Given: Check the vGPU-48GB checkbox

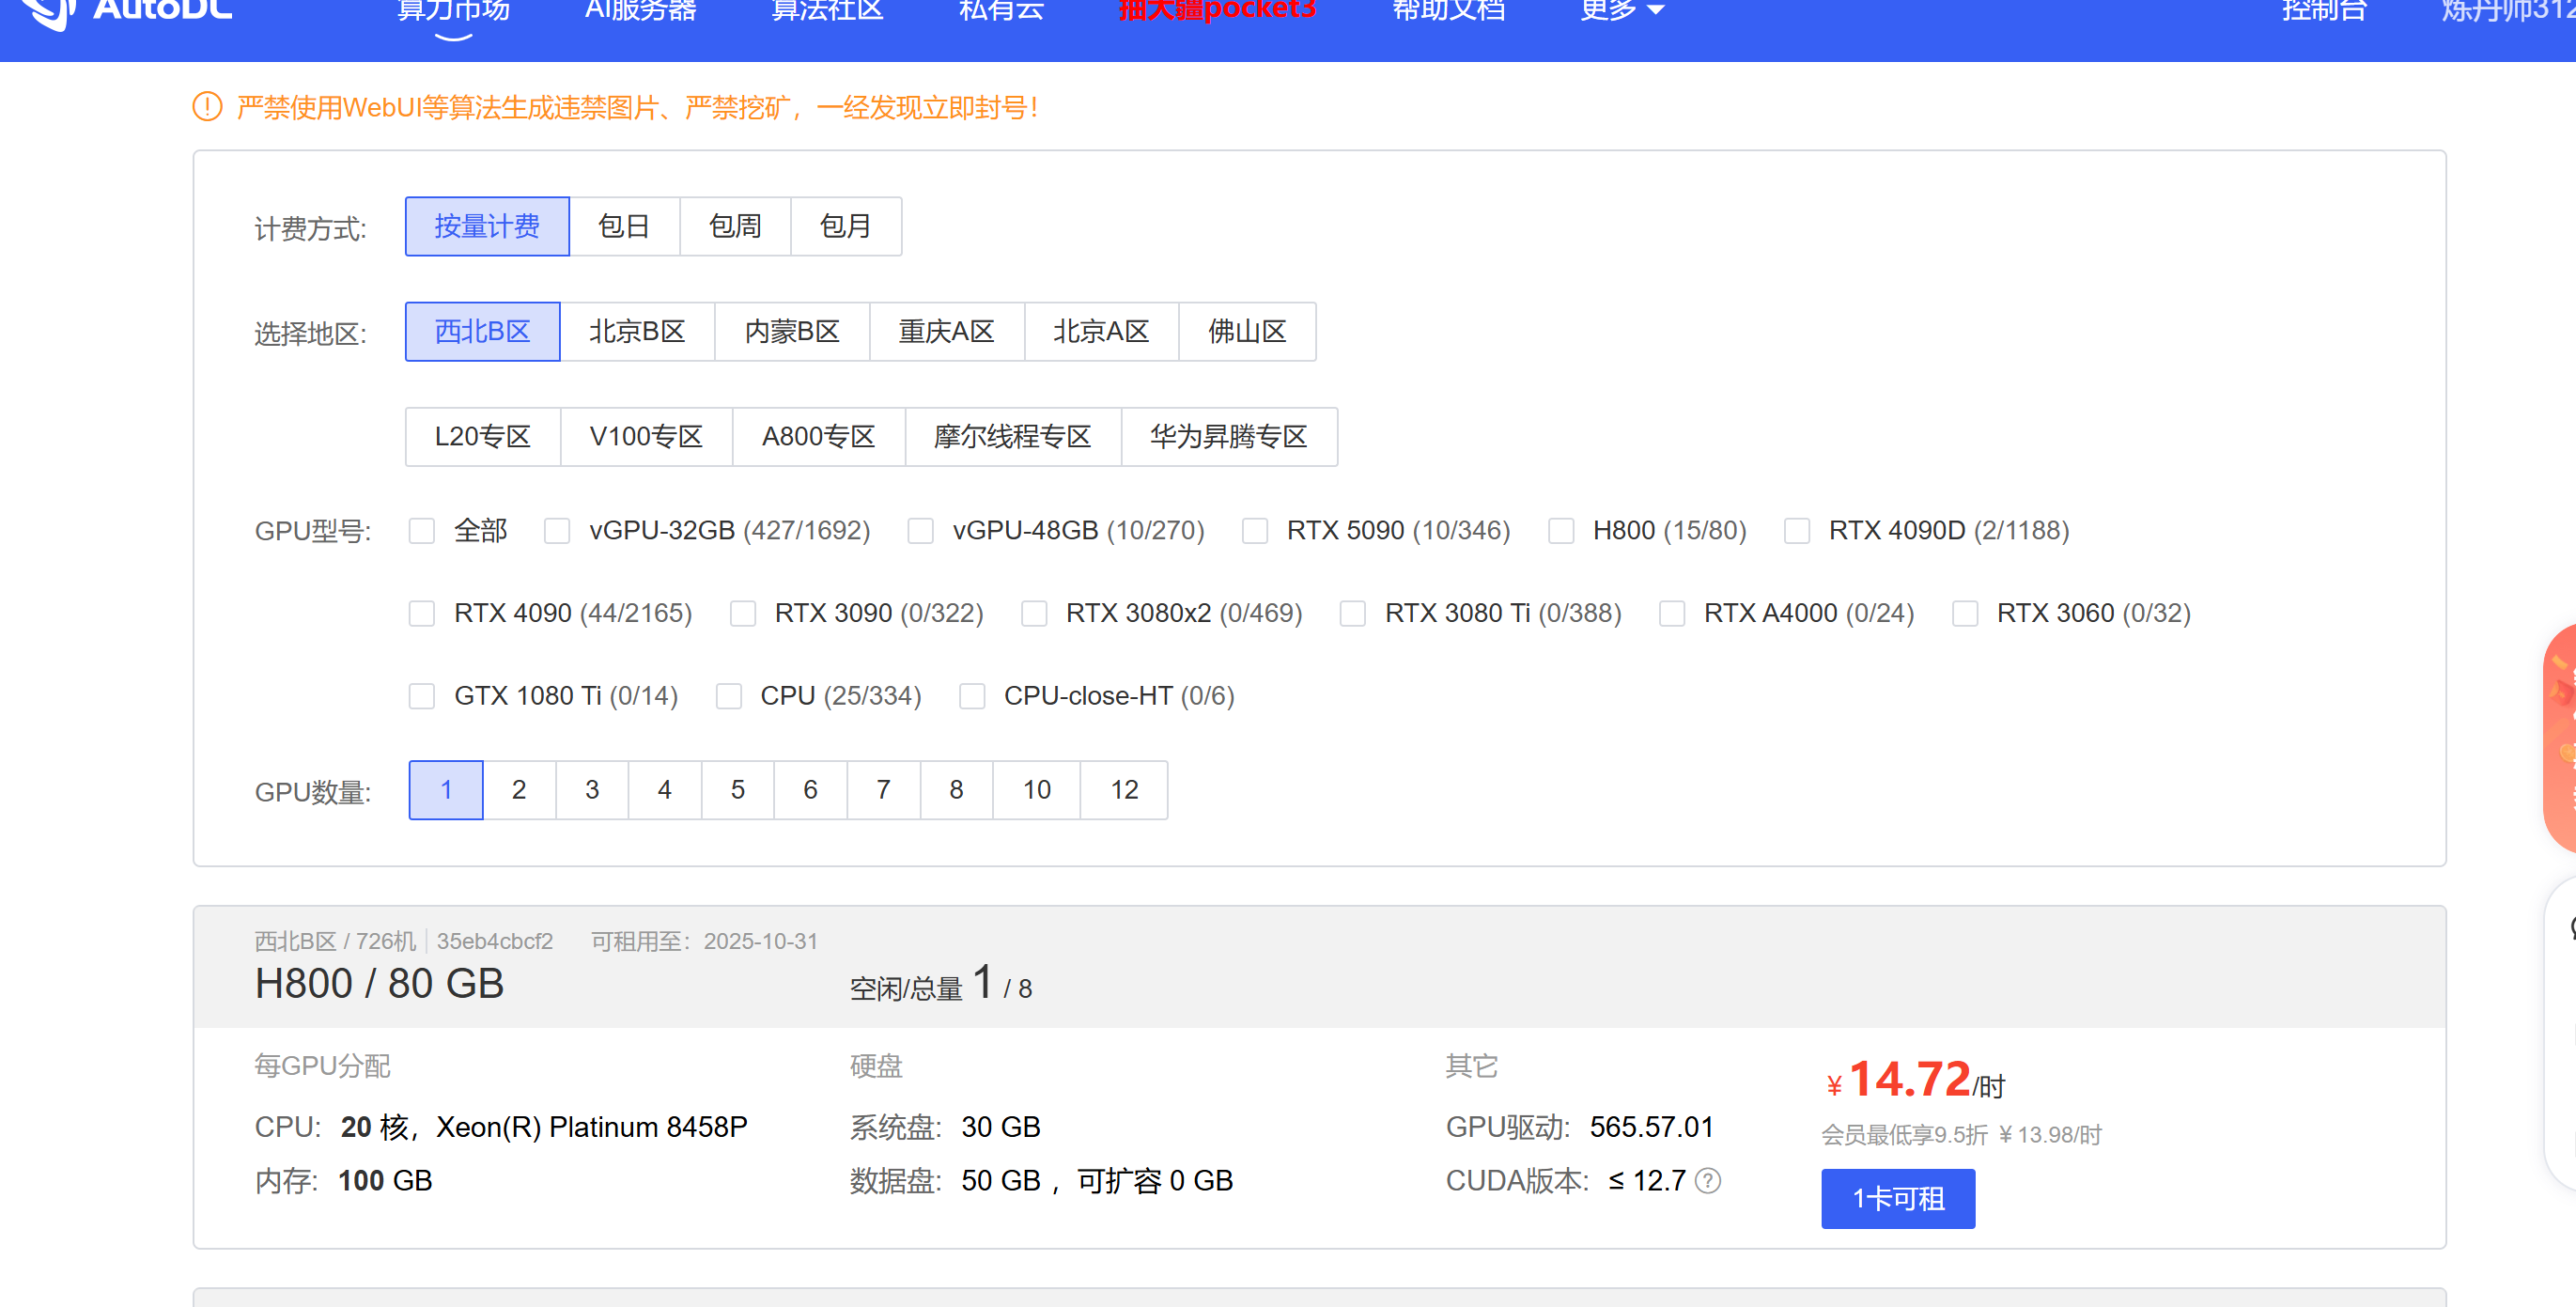Looking at the screenshot, I should coord(920,531).
